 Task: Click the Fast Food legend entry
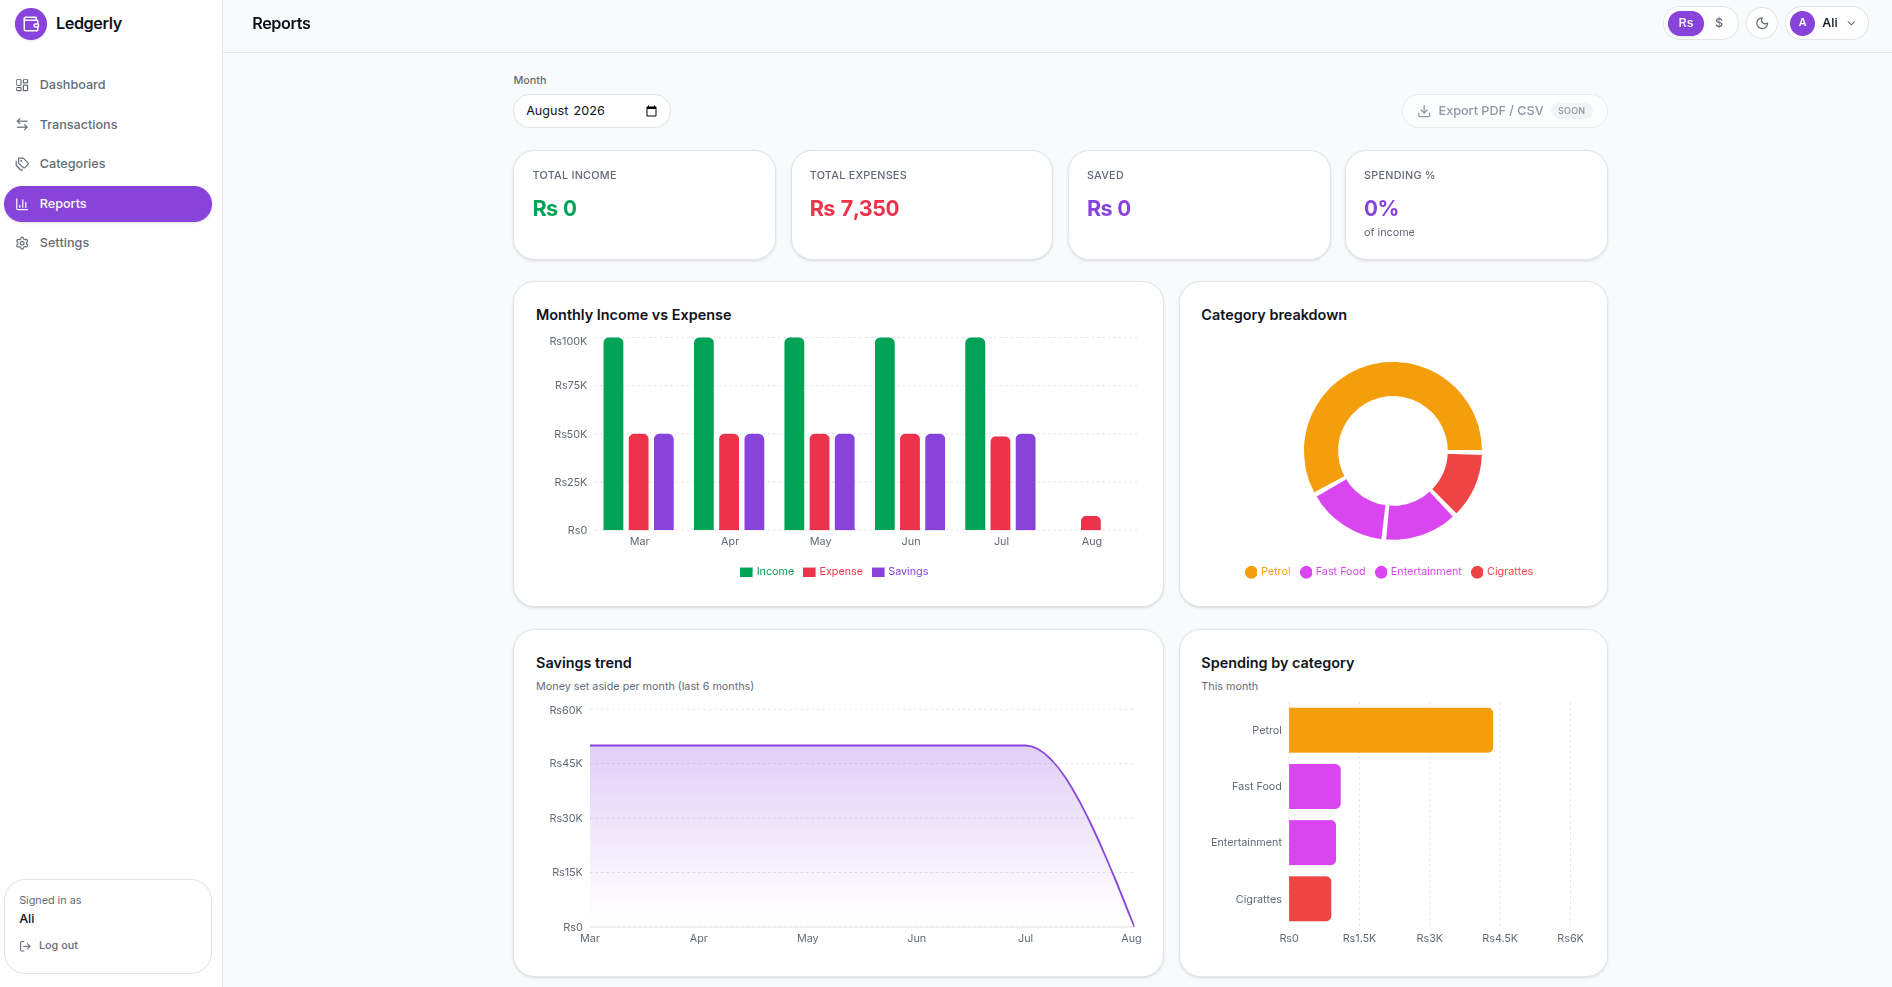1333,572
